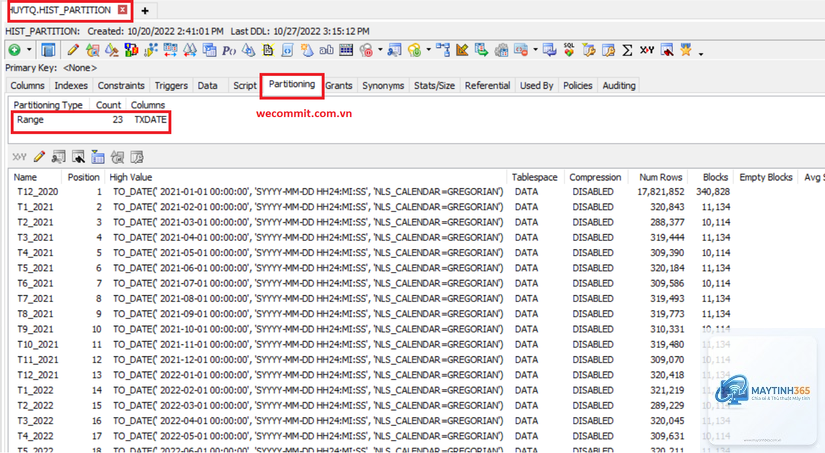Click the gray gear with table icon
This screenshot has height=453, width=825.
(501, 50)
